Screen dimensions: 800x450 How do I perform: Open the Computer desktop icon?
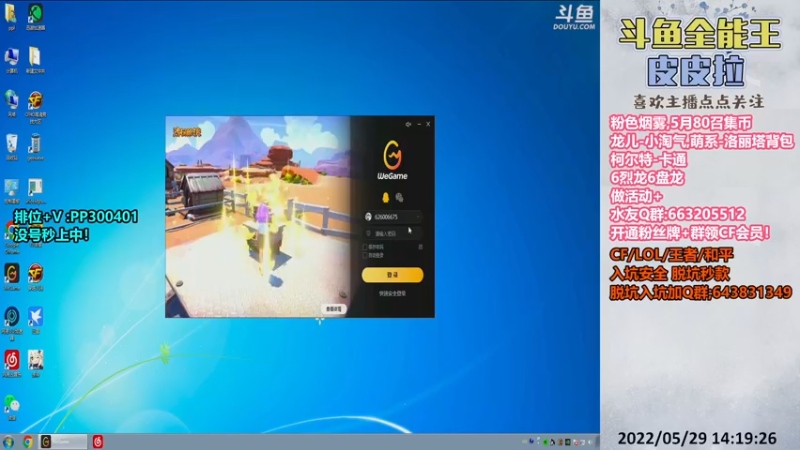11,60
